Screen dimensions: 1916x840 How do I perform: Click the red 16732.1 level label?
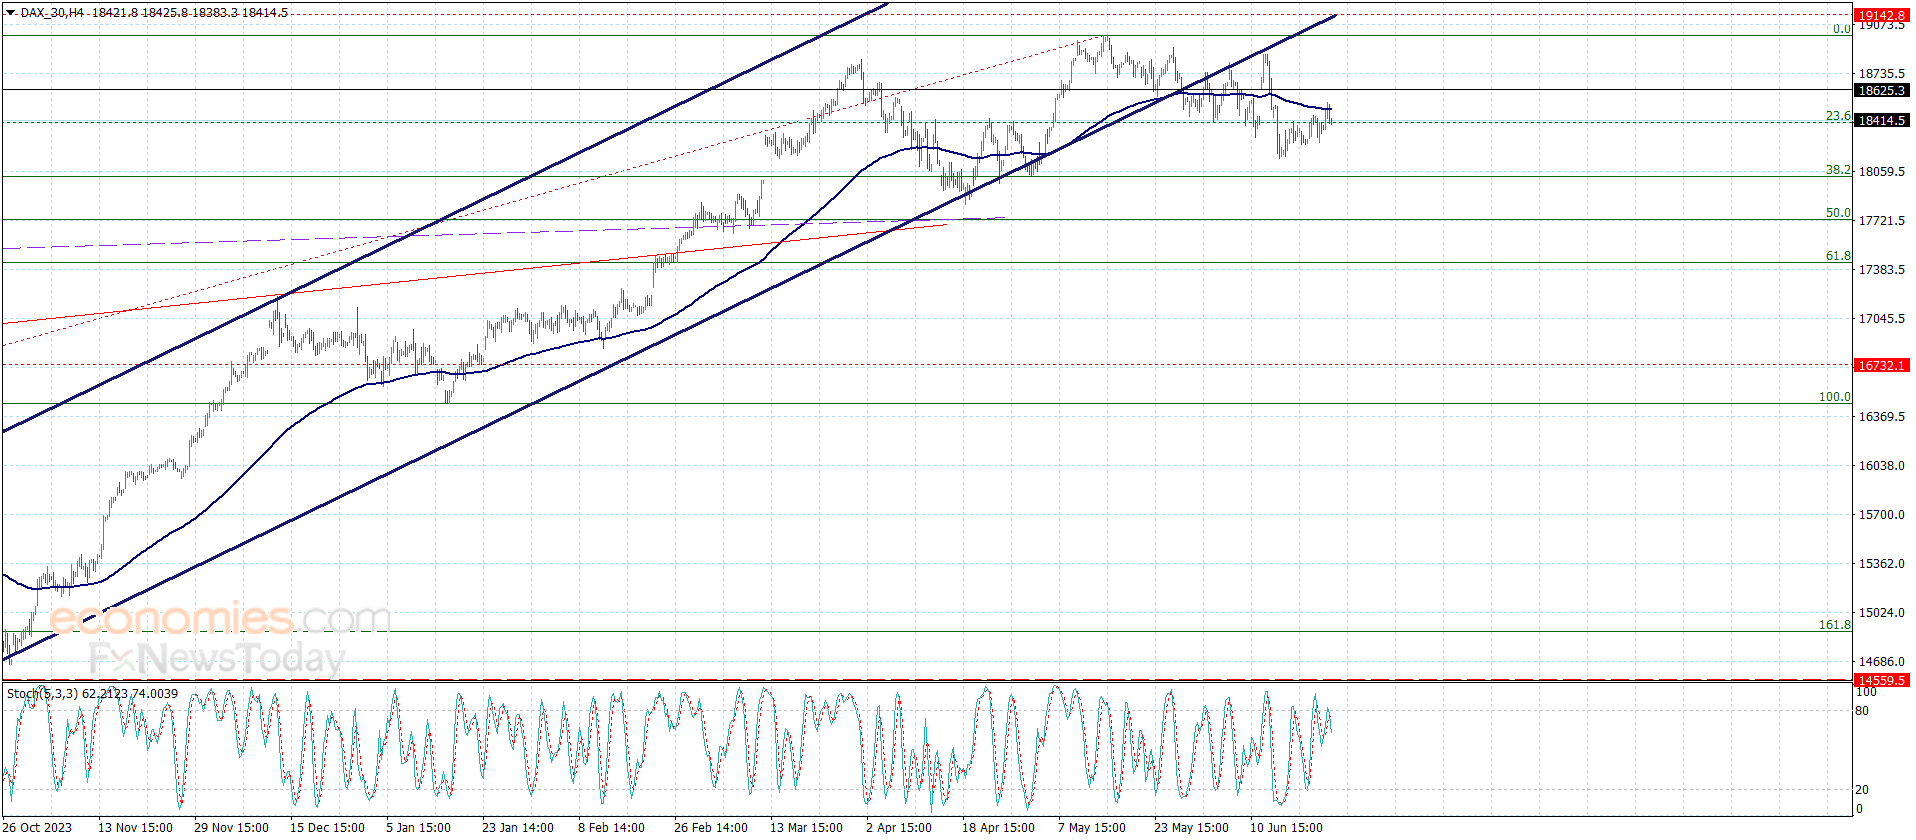pyautogui.click(x=1881, y=366)
